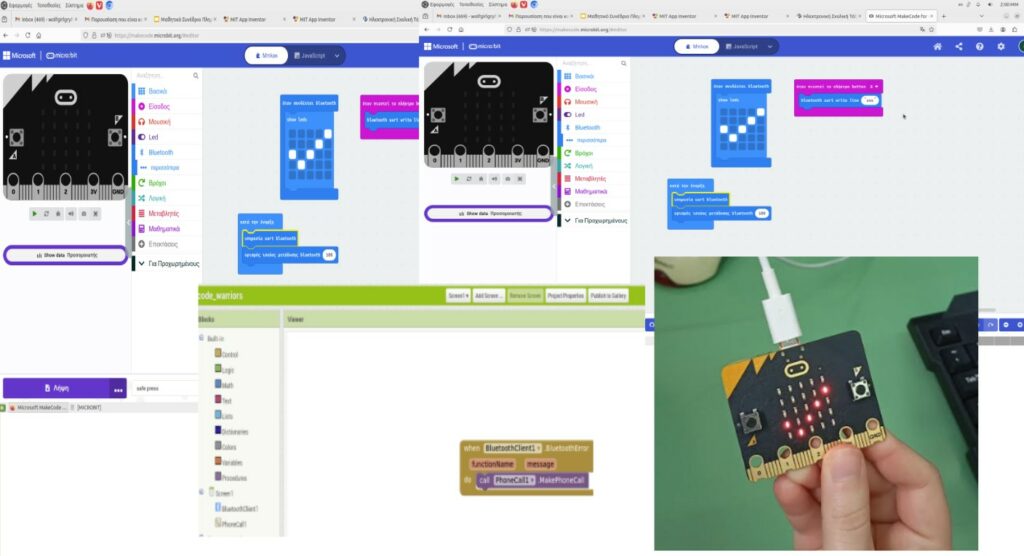
Task: Switch to JavaScript view in left MakeCode window
Action: click(x=310, y=56)
